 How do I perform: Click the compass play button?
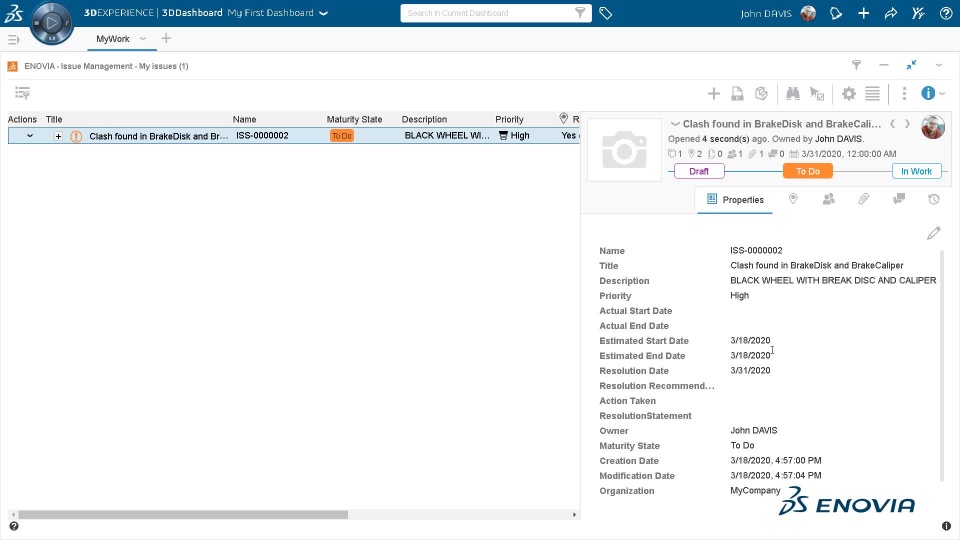click(x=52, y=23)
